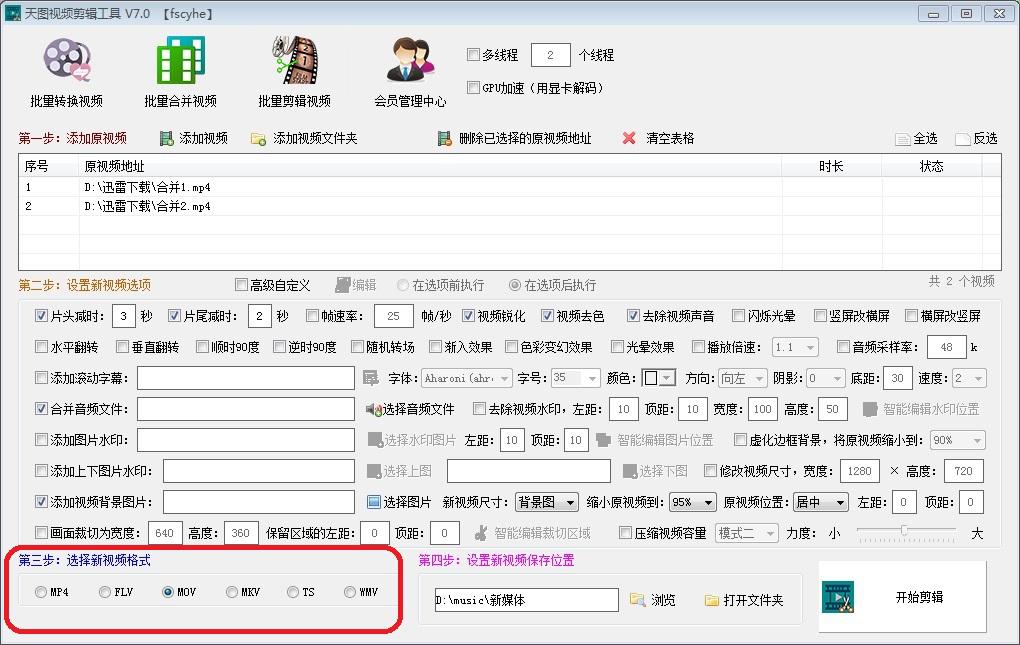Viewport: 1020px width, 645px height.
Task: Click 浏览 to choose save location
Action: (663, 599)
